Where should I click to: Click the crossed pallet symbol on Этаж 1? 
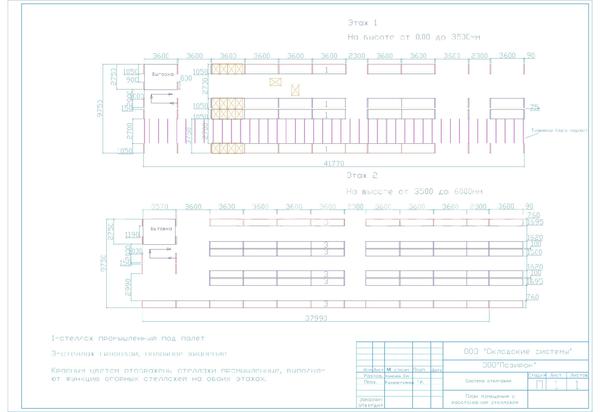click(275, 84)
